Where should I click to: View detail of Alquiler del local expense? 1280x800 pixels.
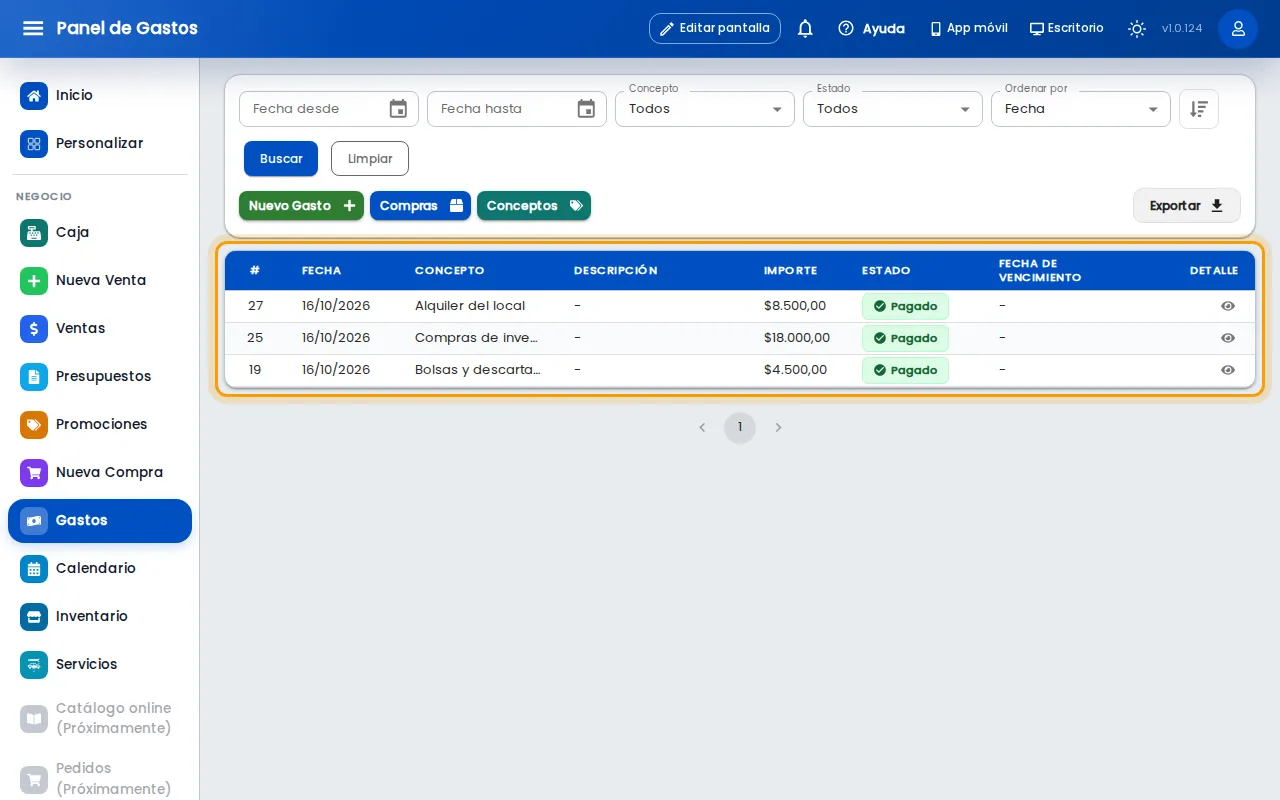click(1228, 306)
